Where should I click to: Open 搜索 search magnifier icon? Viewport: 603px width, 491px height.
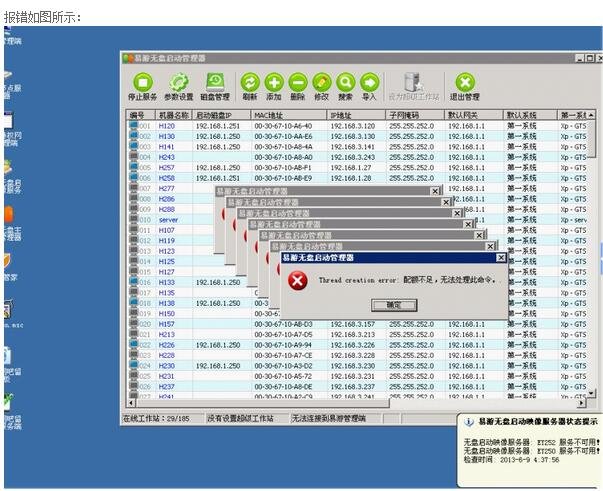pos(345,83)
